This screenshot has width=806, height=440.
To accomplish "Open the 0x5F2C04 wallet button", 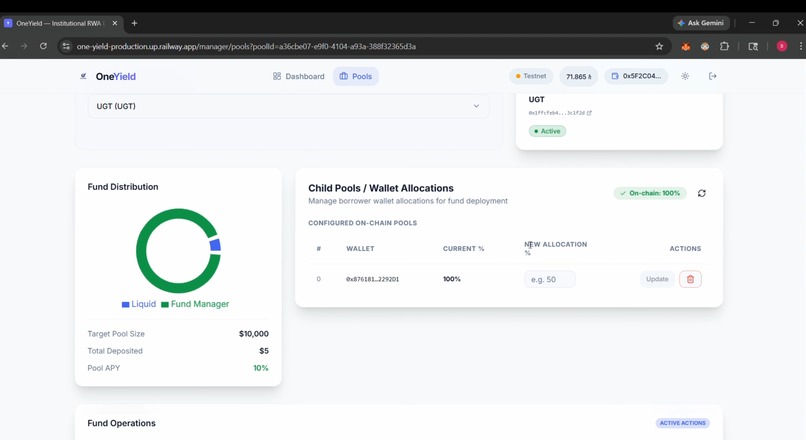I will point(636,76).
